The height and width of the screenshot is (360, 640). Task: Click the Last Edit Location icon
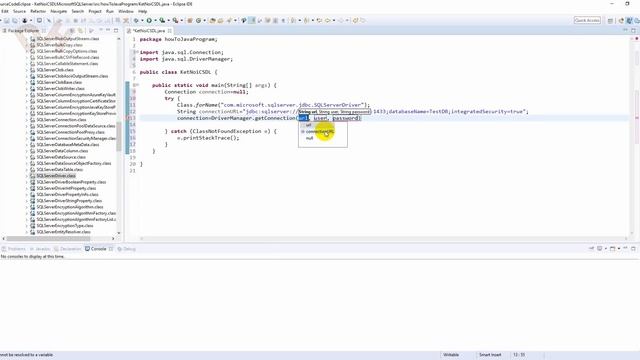(x=320, y=20)
